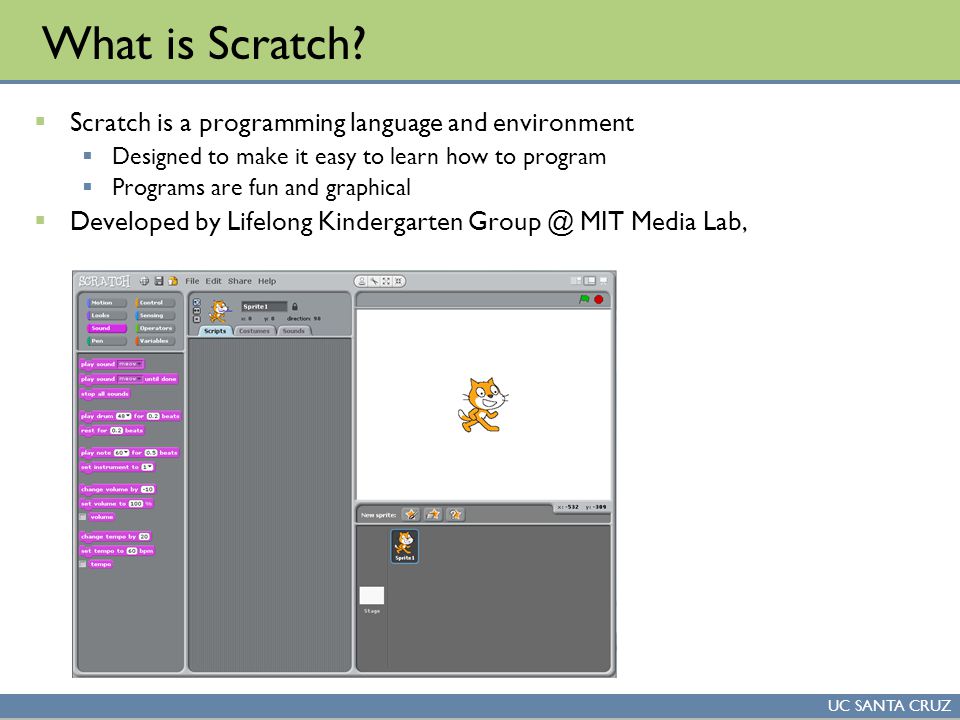The image size is (960, 720).
Task: Switch to small stage view mode
Action: pos(576,280)
